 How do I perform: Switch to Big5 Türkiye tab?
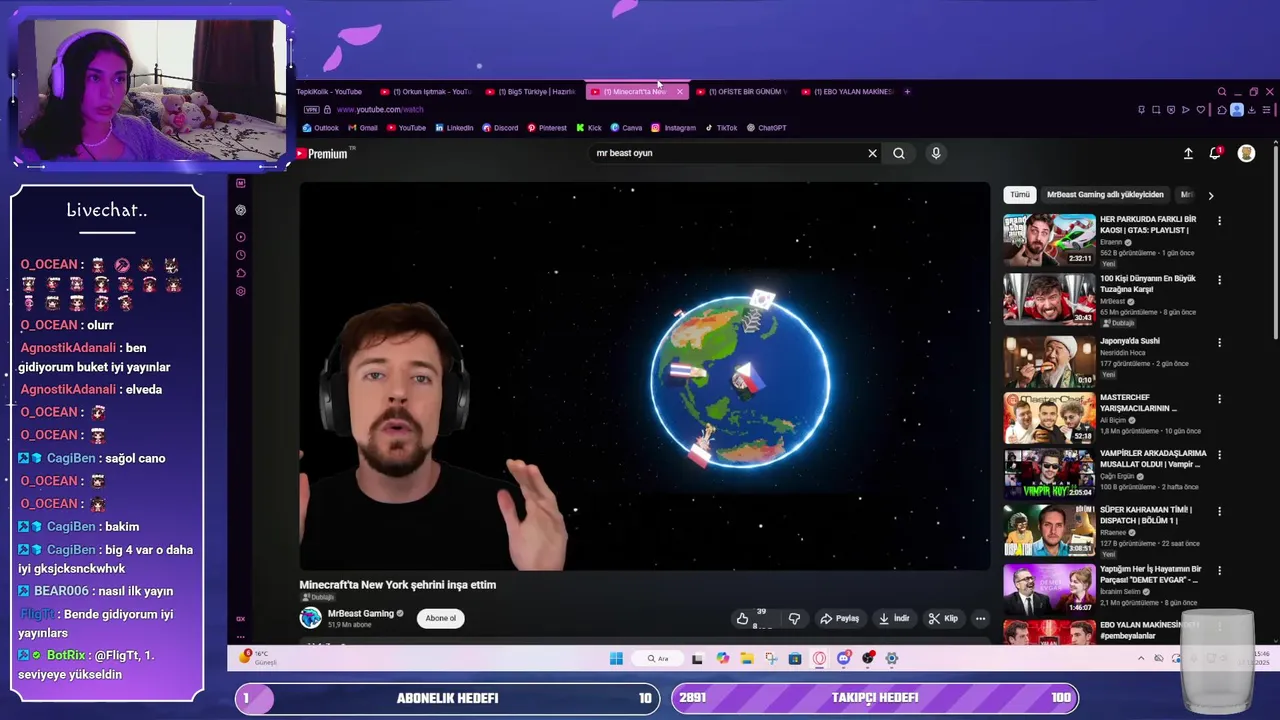(532, 92)
